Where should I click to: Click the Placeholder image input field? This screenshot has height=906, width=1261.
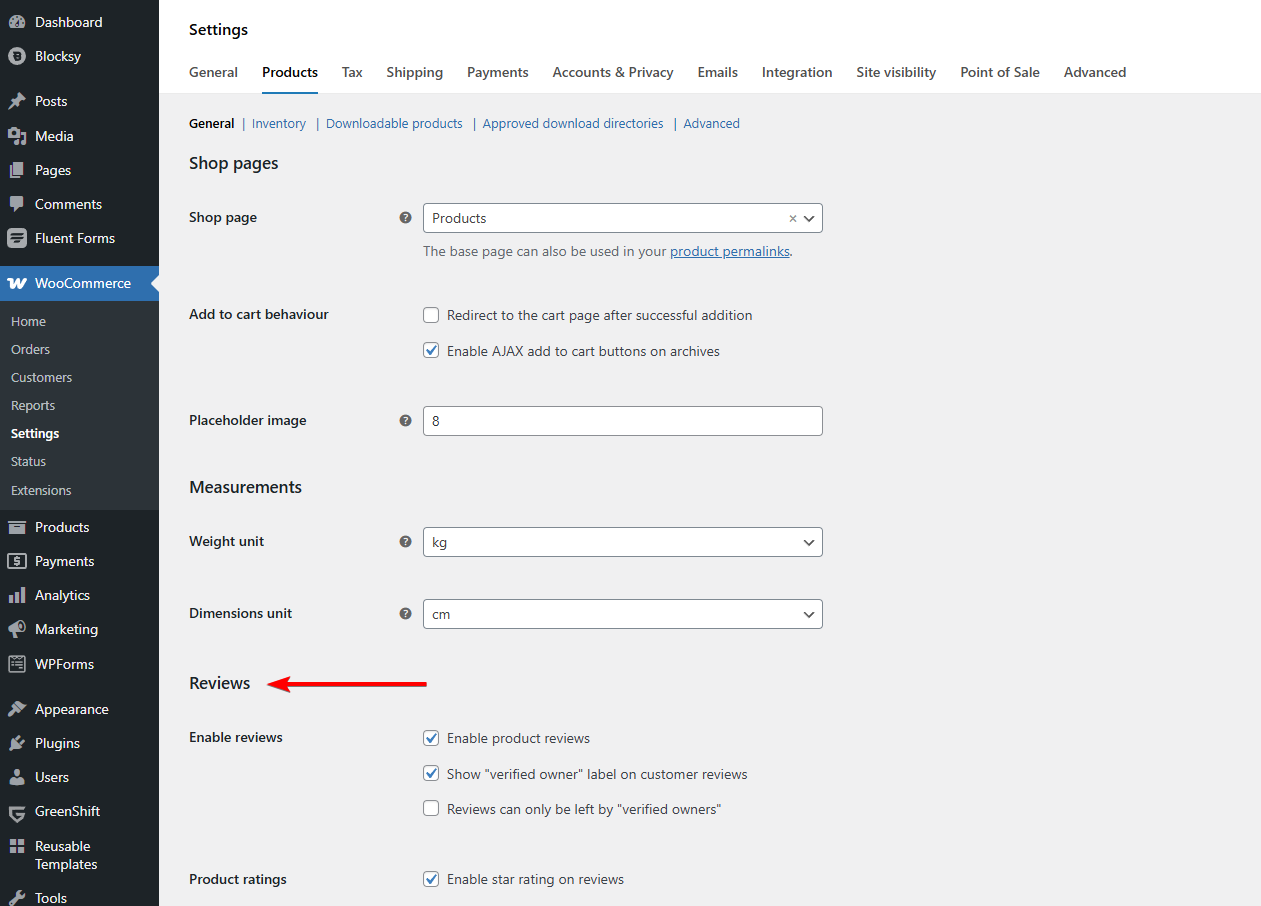pos(622,421)
